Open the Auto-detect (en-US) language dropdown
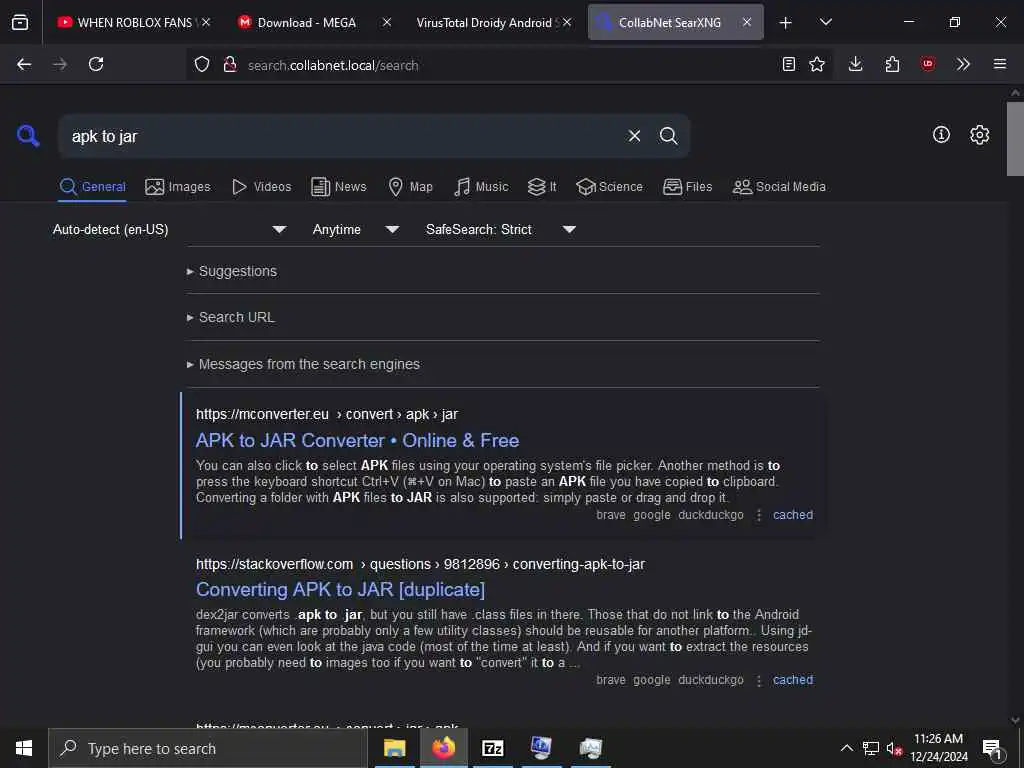 pyautogui.click(x=170, y=229)
